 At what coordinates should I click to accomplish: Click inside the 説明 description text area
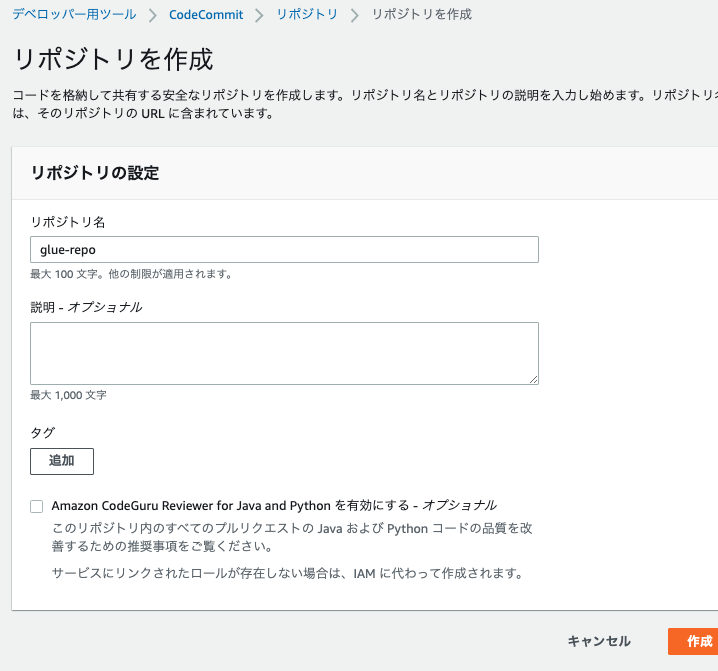284,353
